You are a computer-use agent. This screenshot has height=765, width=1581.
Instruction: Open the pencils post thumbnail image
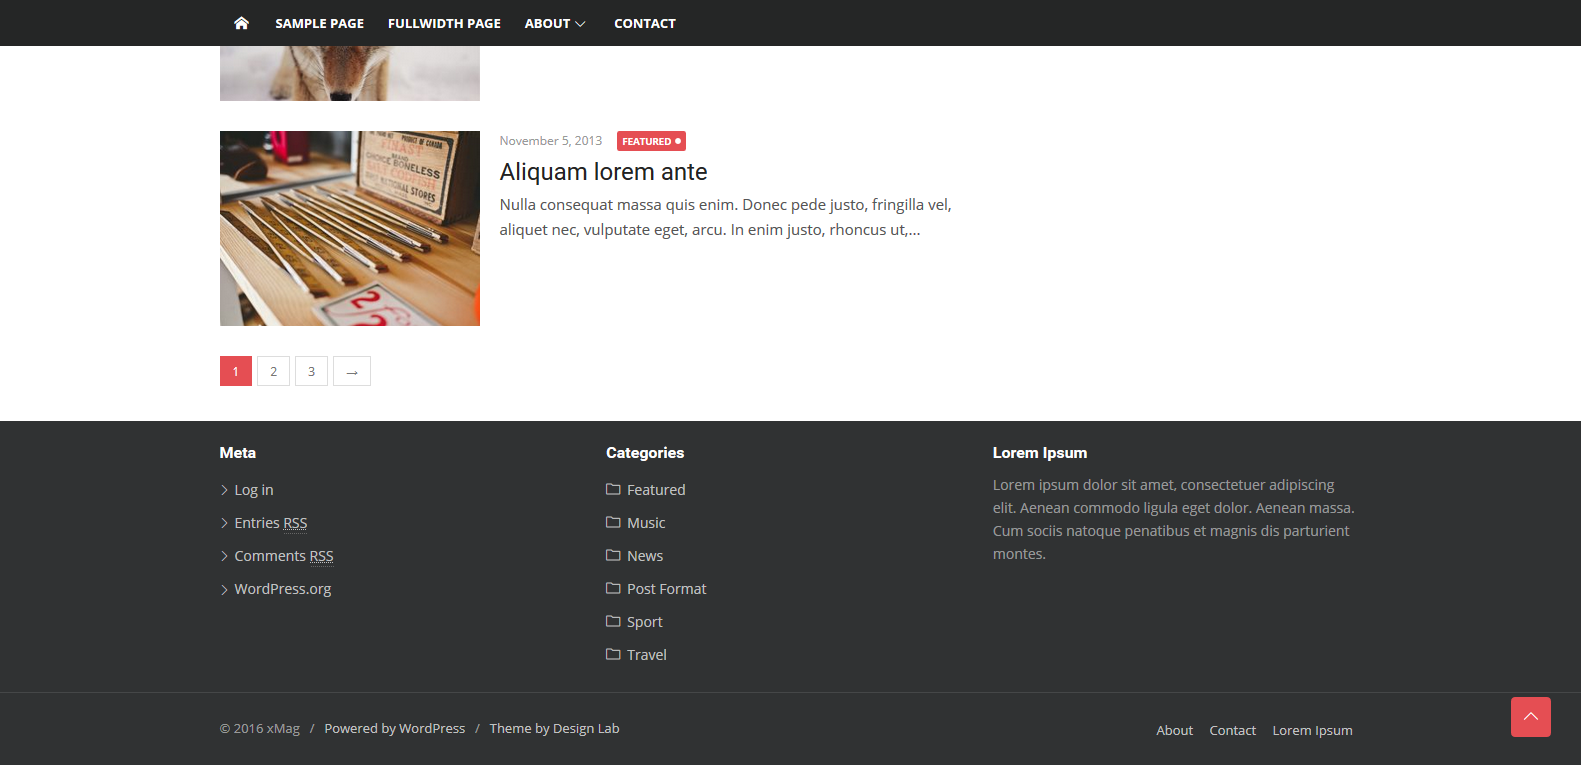[350, 228]
